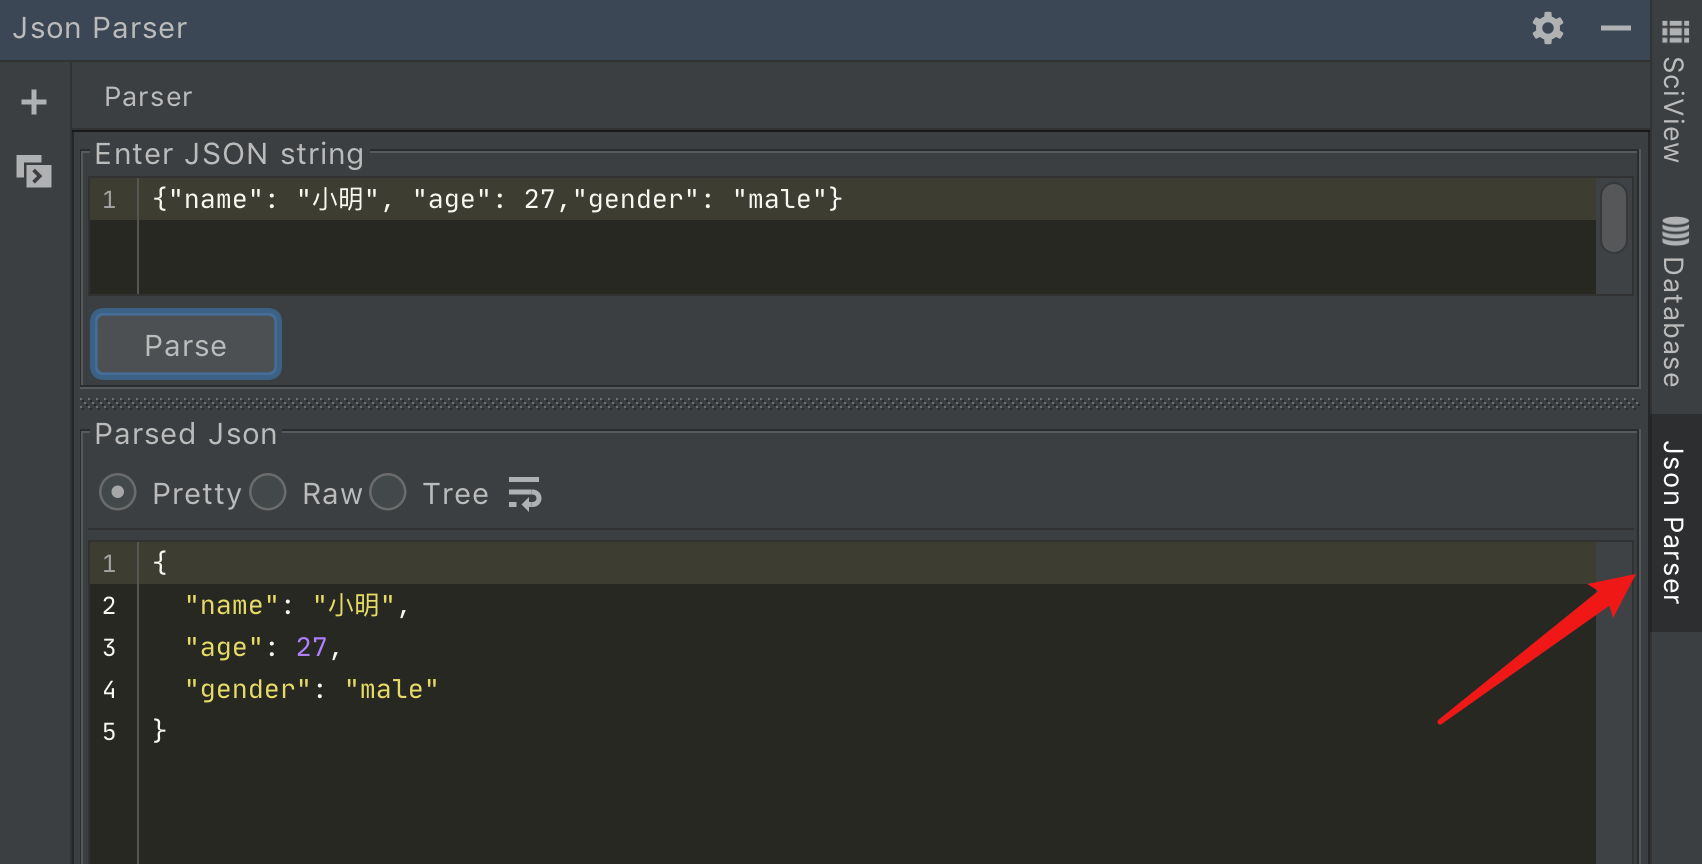1702x864 pixels.
Task: Click the SciView grid icon
Action: pyautogui.click(x=1676, y=32)
